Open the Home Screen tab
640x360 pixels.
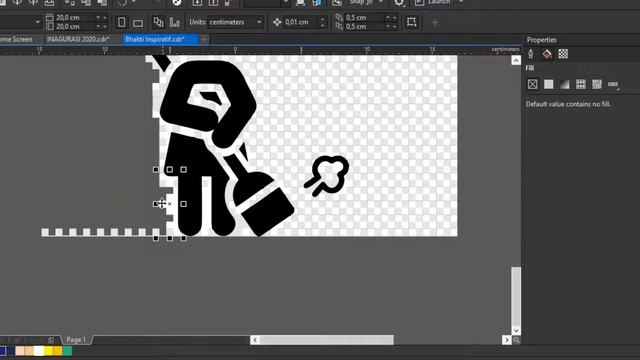[16, 39]
